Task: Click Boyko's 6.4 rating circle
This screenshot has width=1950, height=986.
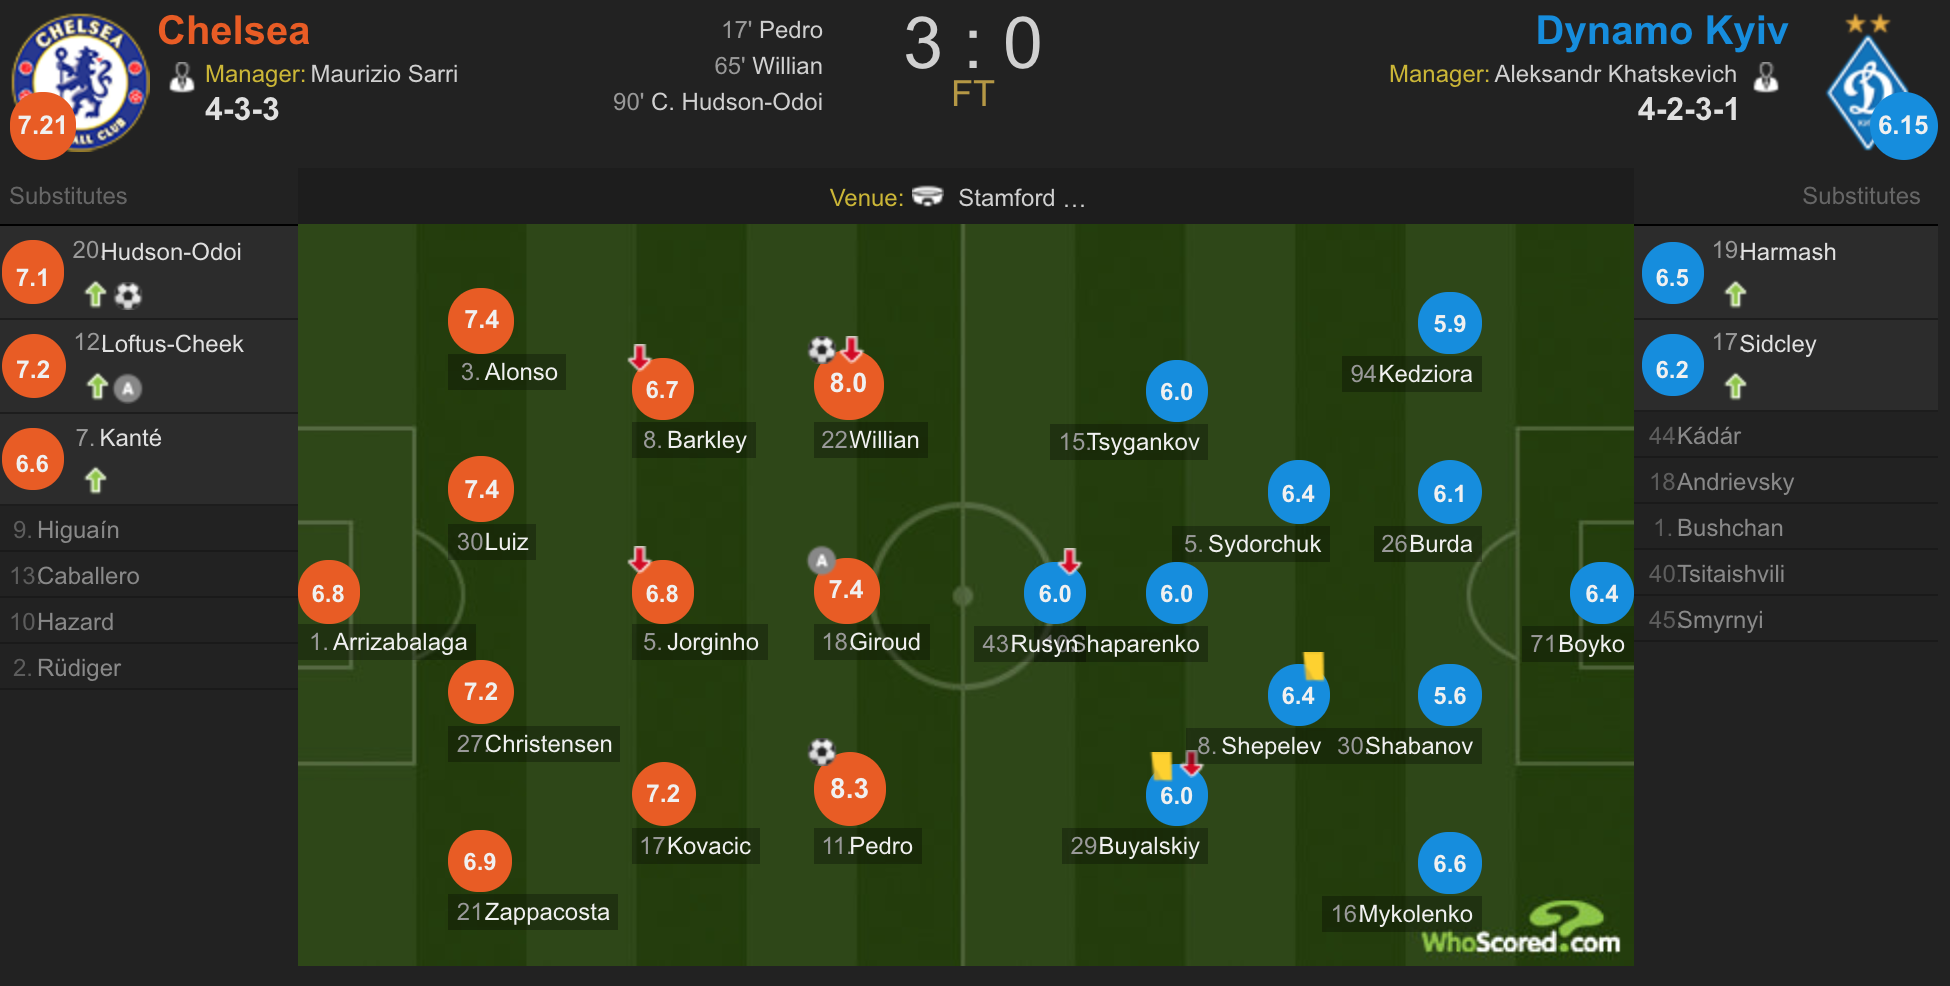Action: (1601, 594)
